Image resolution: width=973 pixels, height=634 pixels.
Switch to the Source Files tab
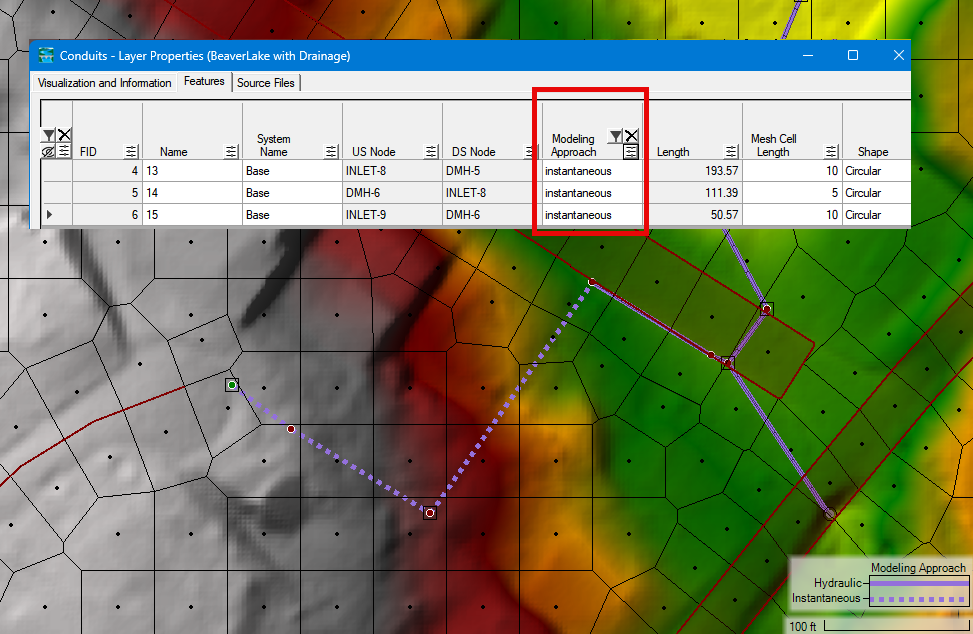coord(265,83)
